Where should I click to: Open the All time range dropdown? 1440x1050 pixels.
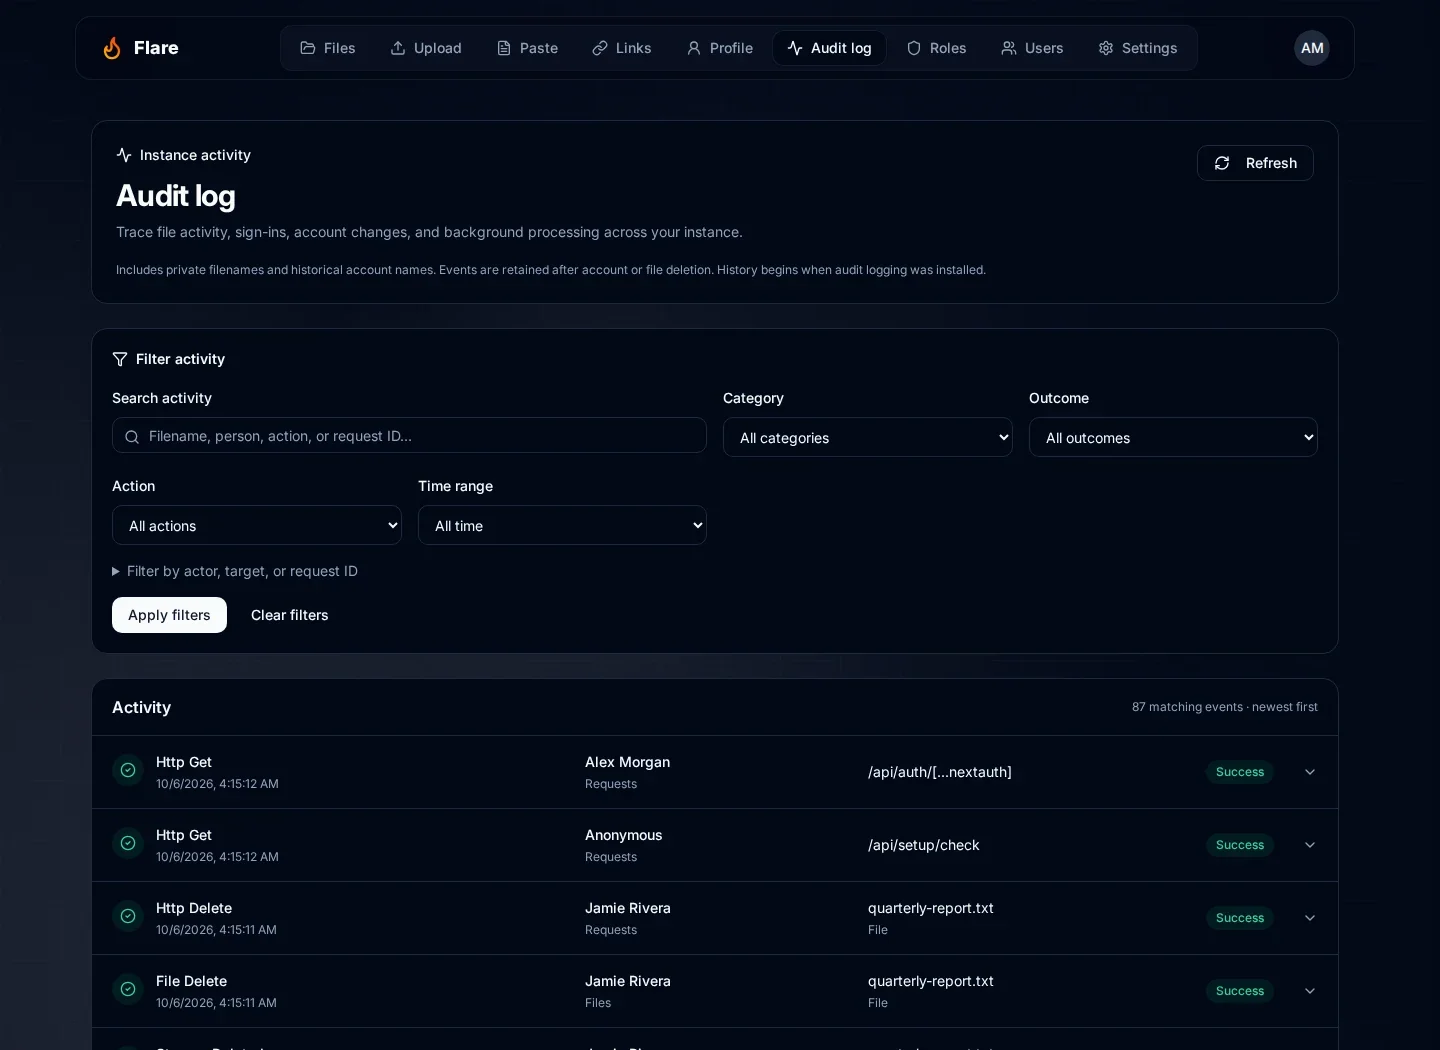click(562, 525)
